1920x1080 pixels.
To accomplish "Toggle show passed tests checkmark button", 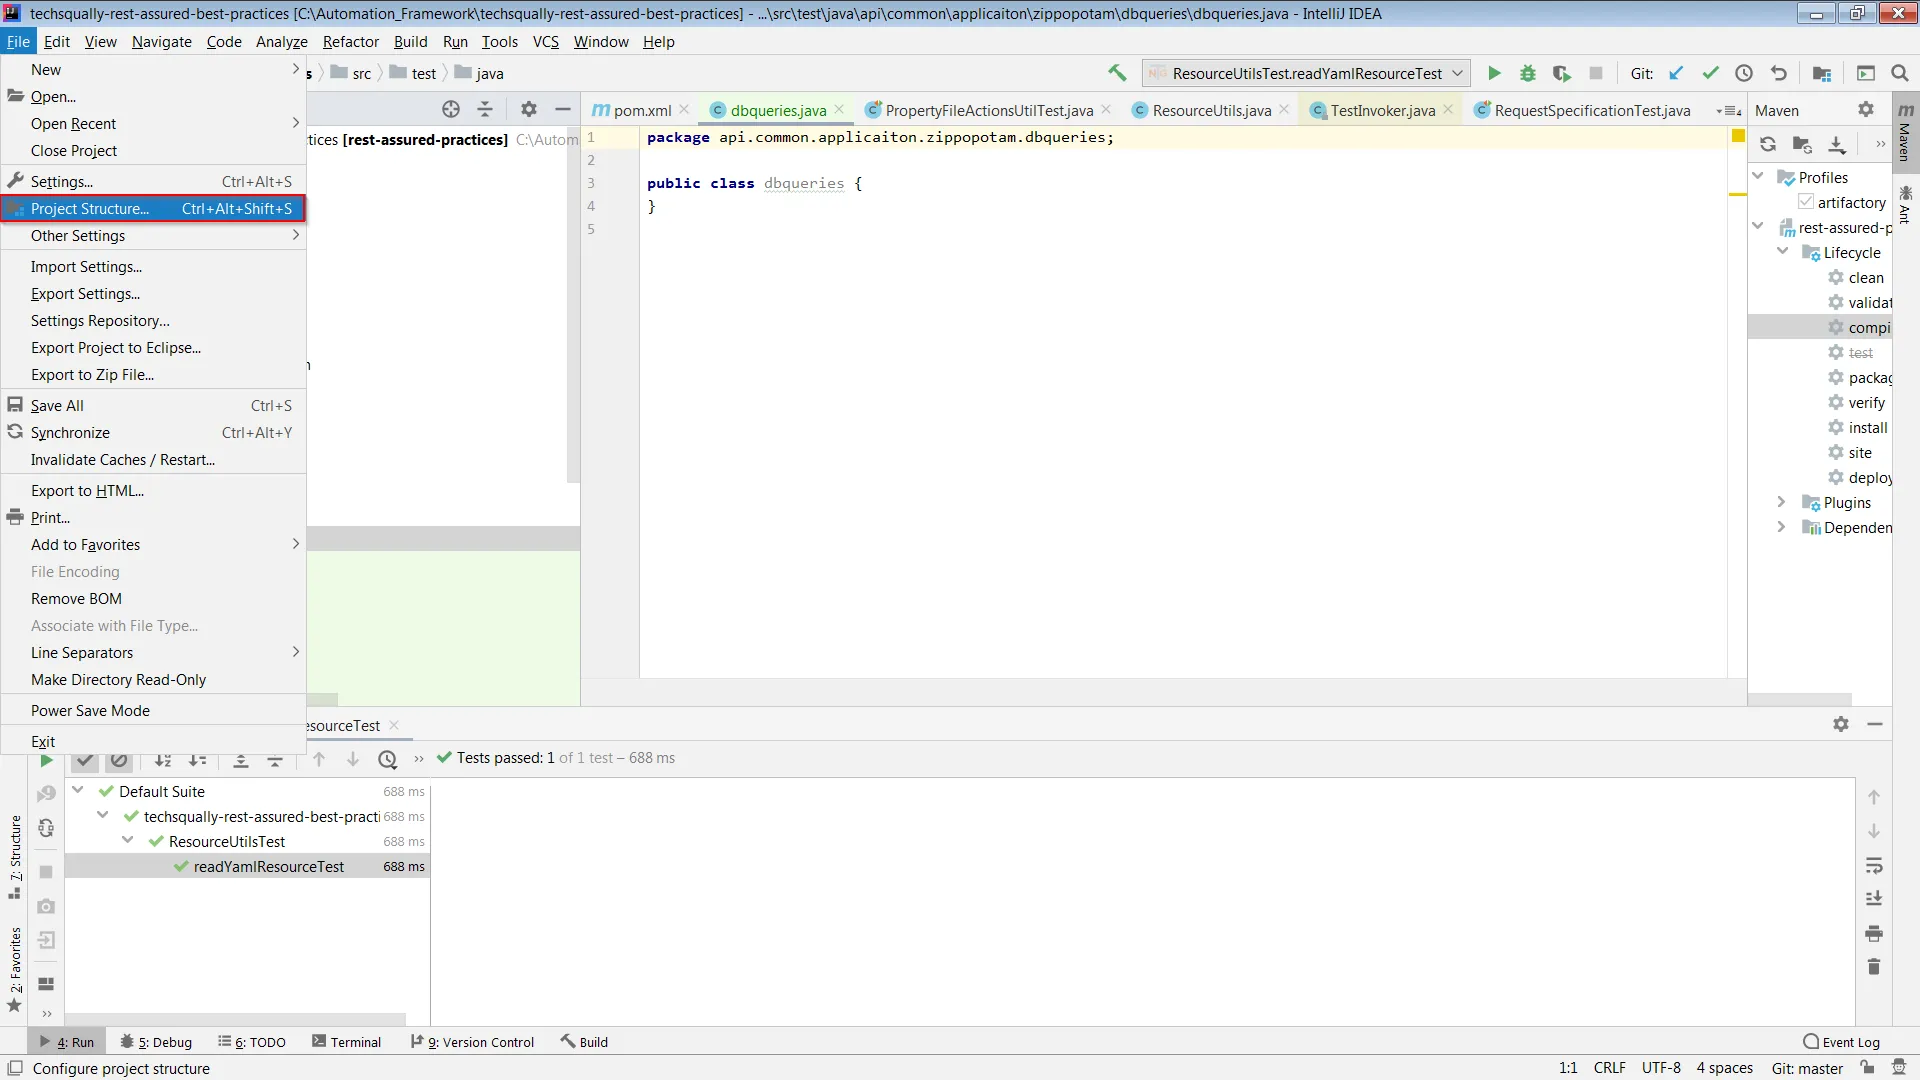I will 85,760.
